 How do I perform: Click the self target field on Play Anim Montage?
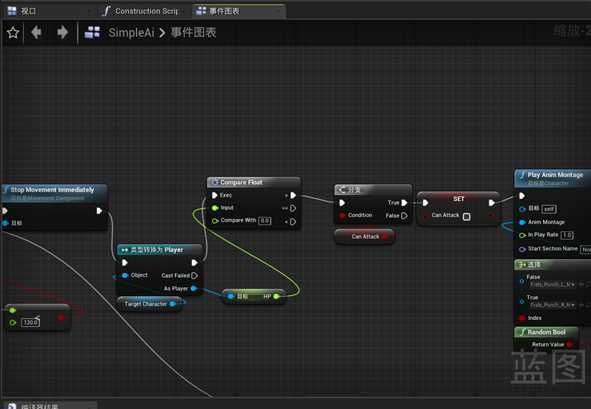(x=549, y=208)
